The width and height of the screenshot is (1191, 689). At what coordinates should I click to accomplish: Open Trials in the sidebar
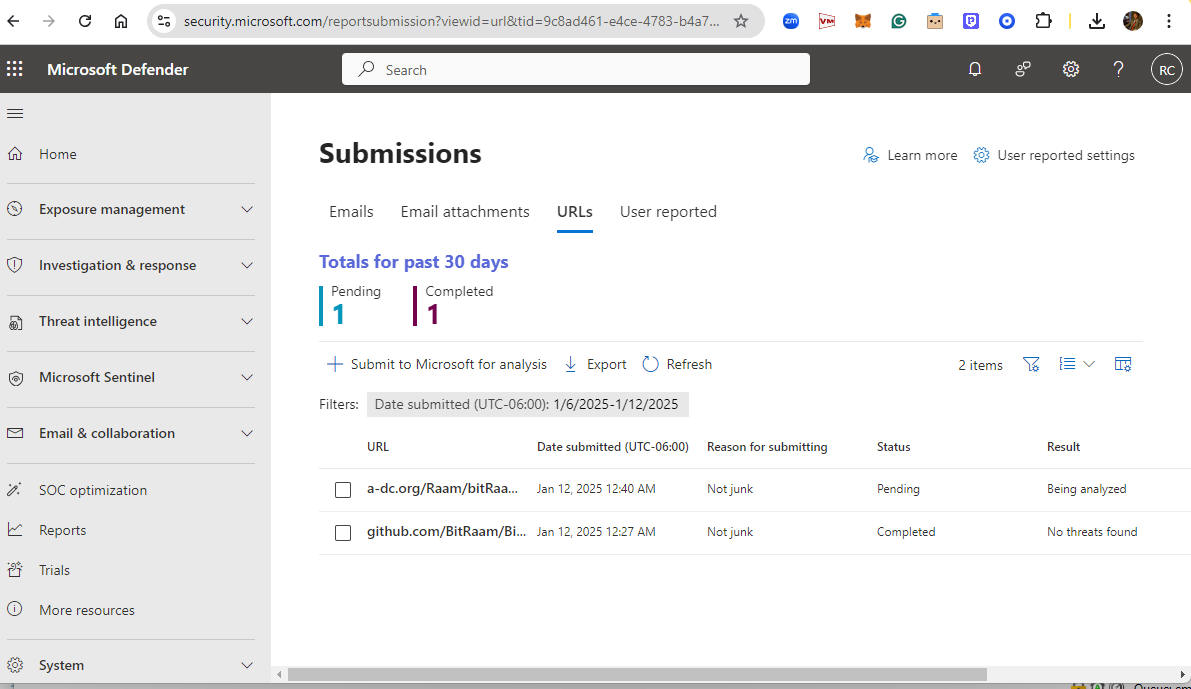(54, 570)
